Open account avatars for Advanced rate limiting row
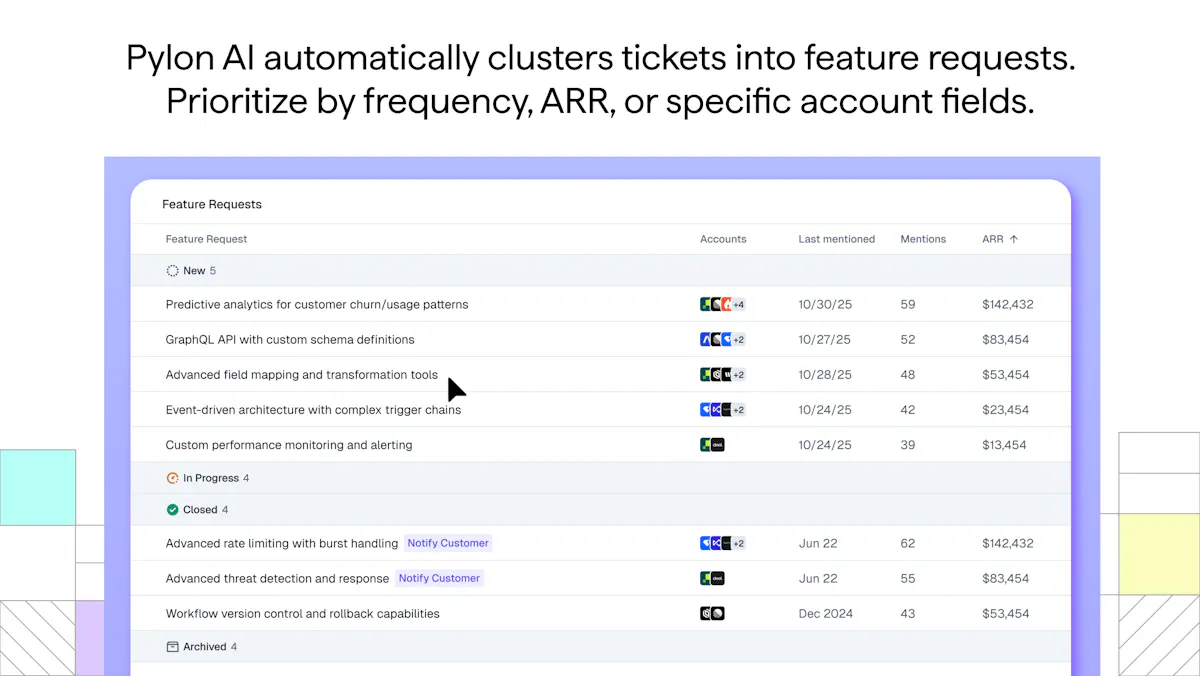The width and height of the screenshot is (1200, 676). click(x=723, y=543)
